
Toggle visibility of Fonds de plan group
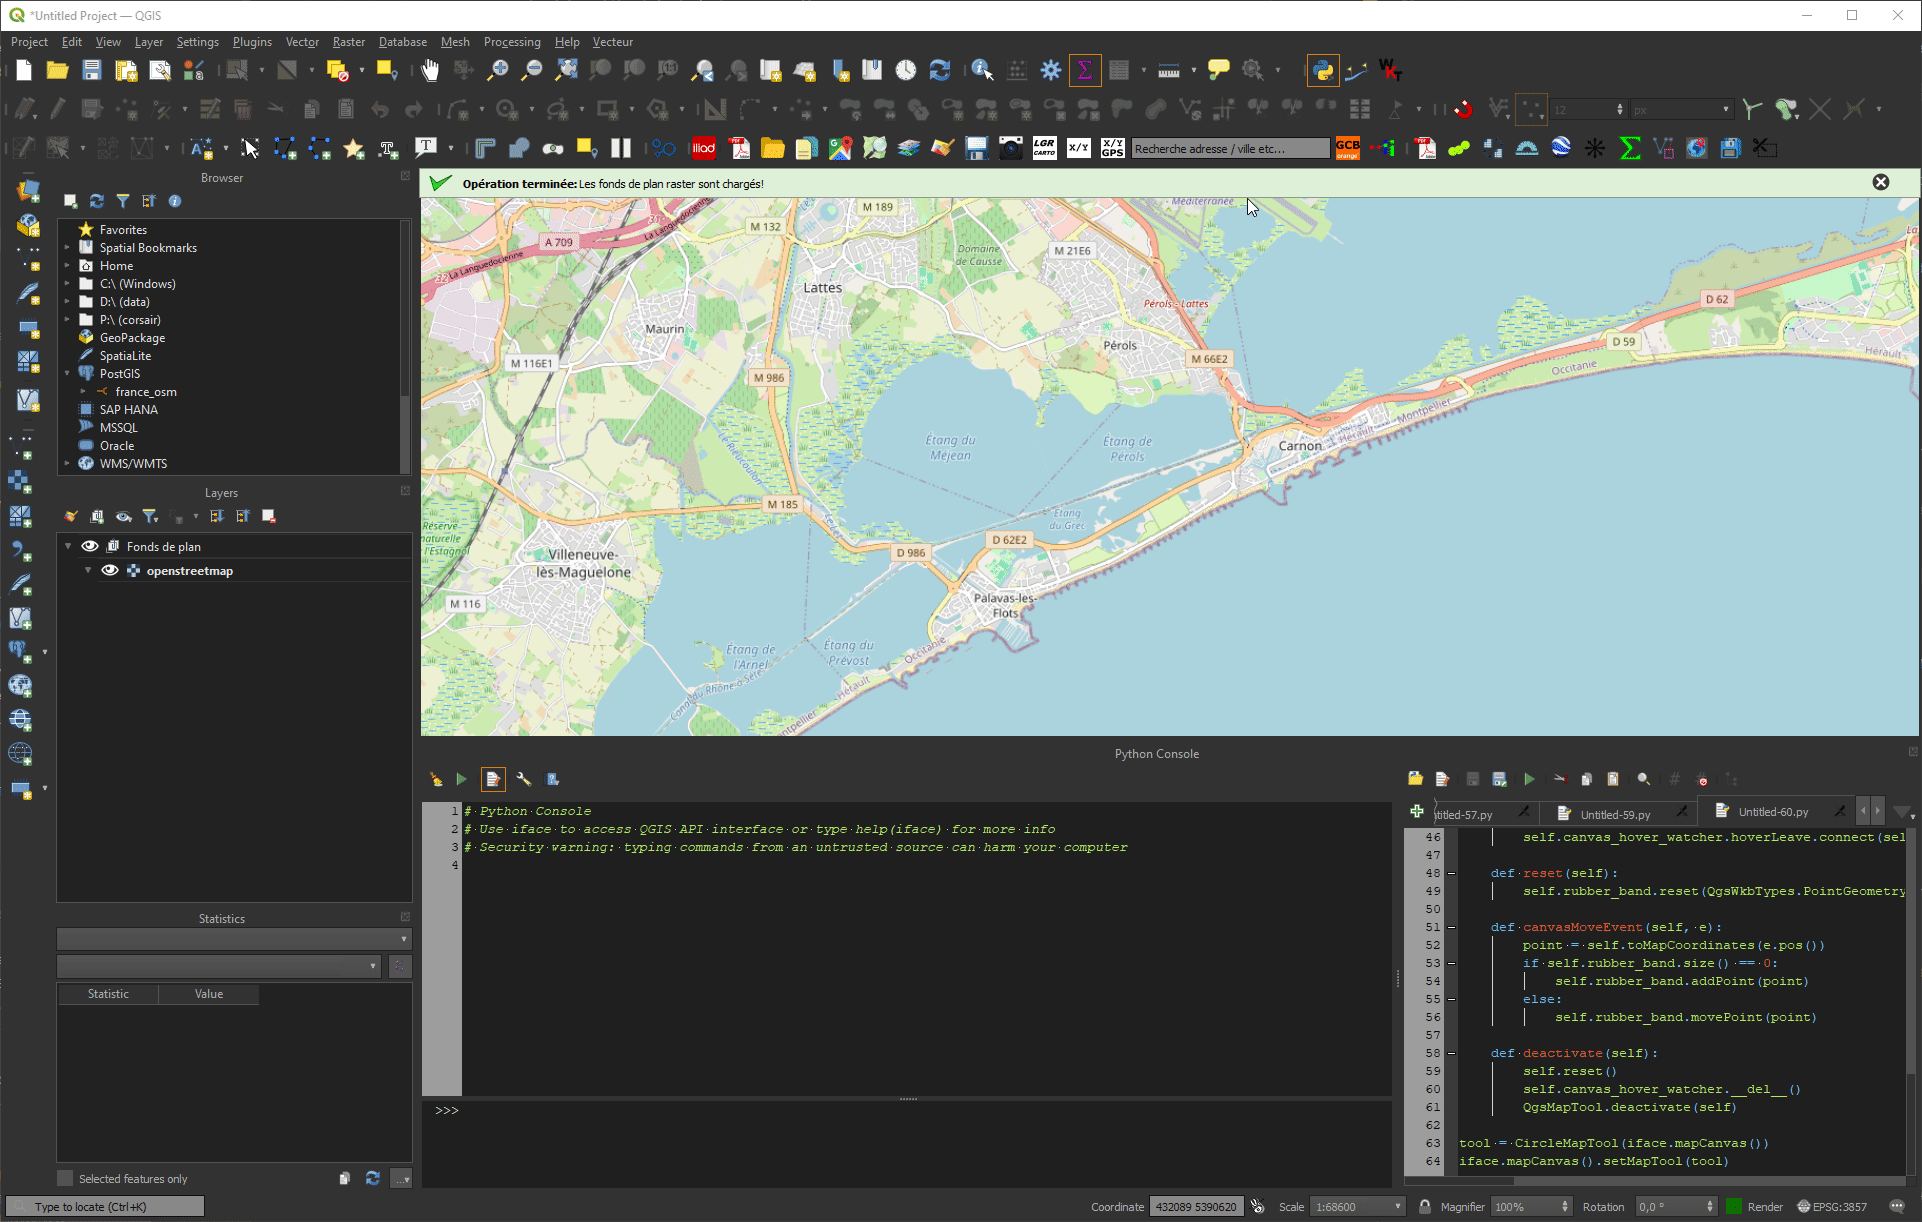[90, 547]
